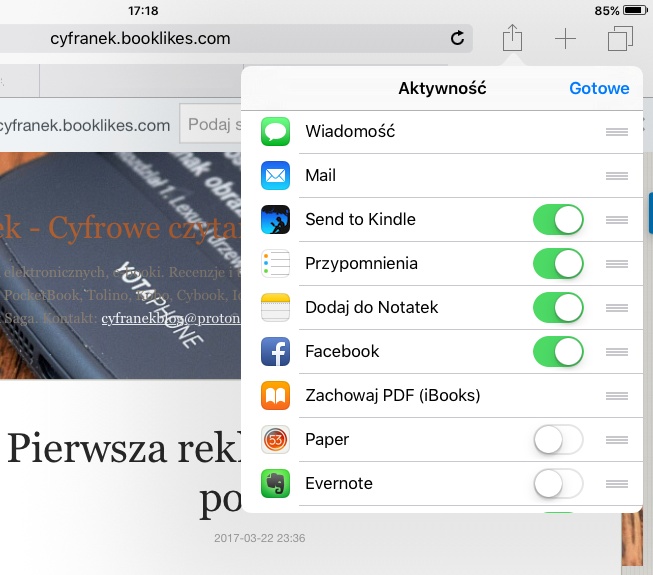Viewport: 653px width, 575px height.
Task: Tap the Wiadomość green message icon
Action: [x=275, y=132]
